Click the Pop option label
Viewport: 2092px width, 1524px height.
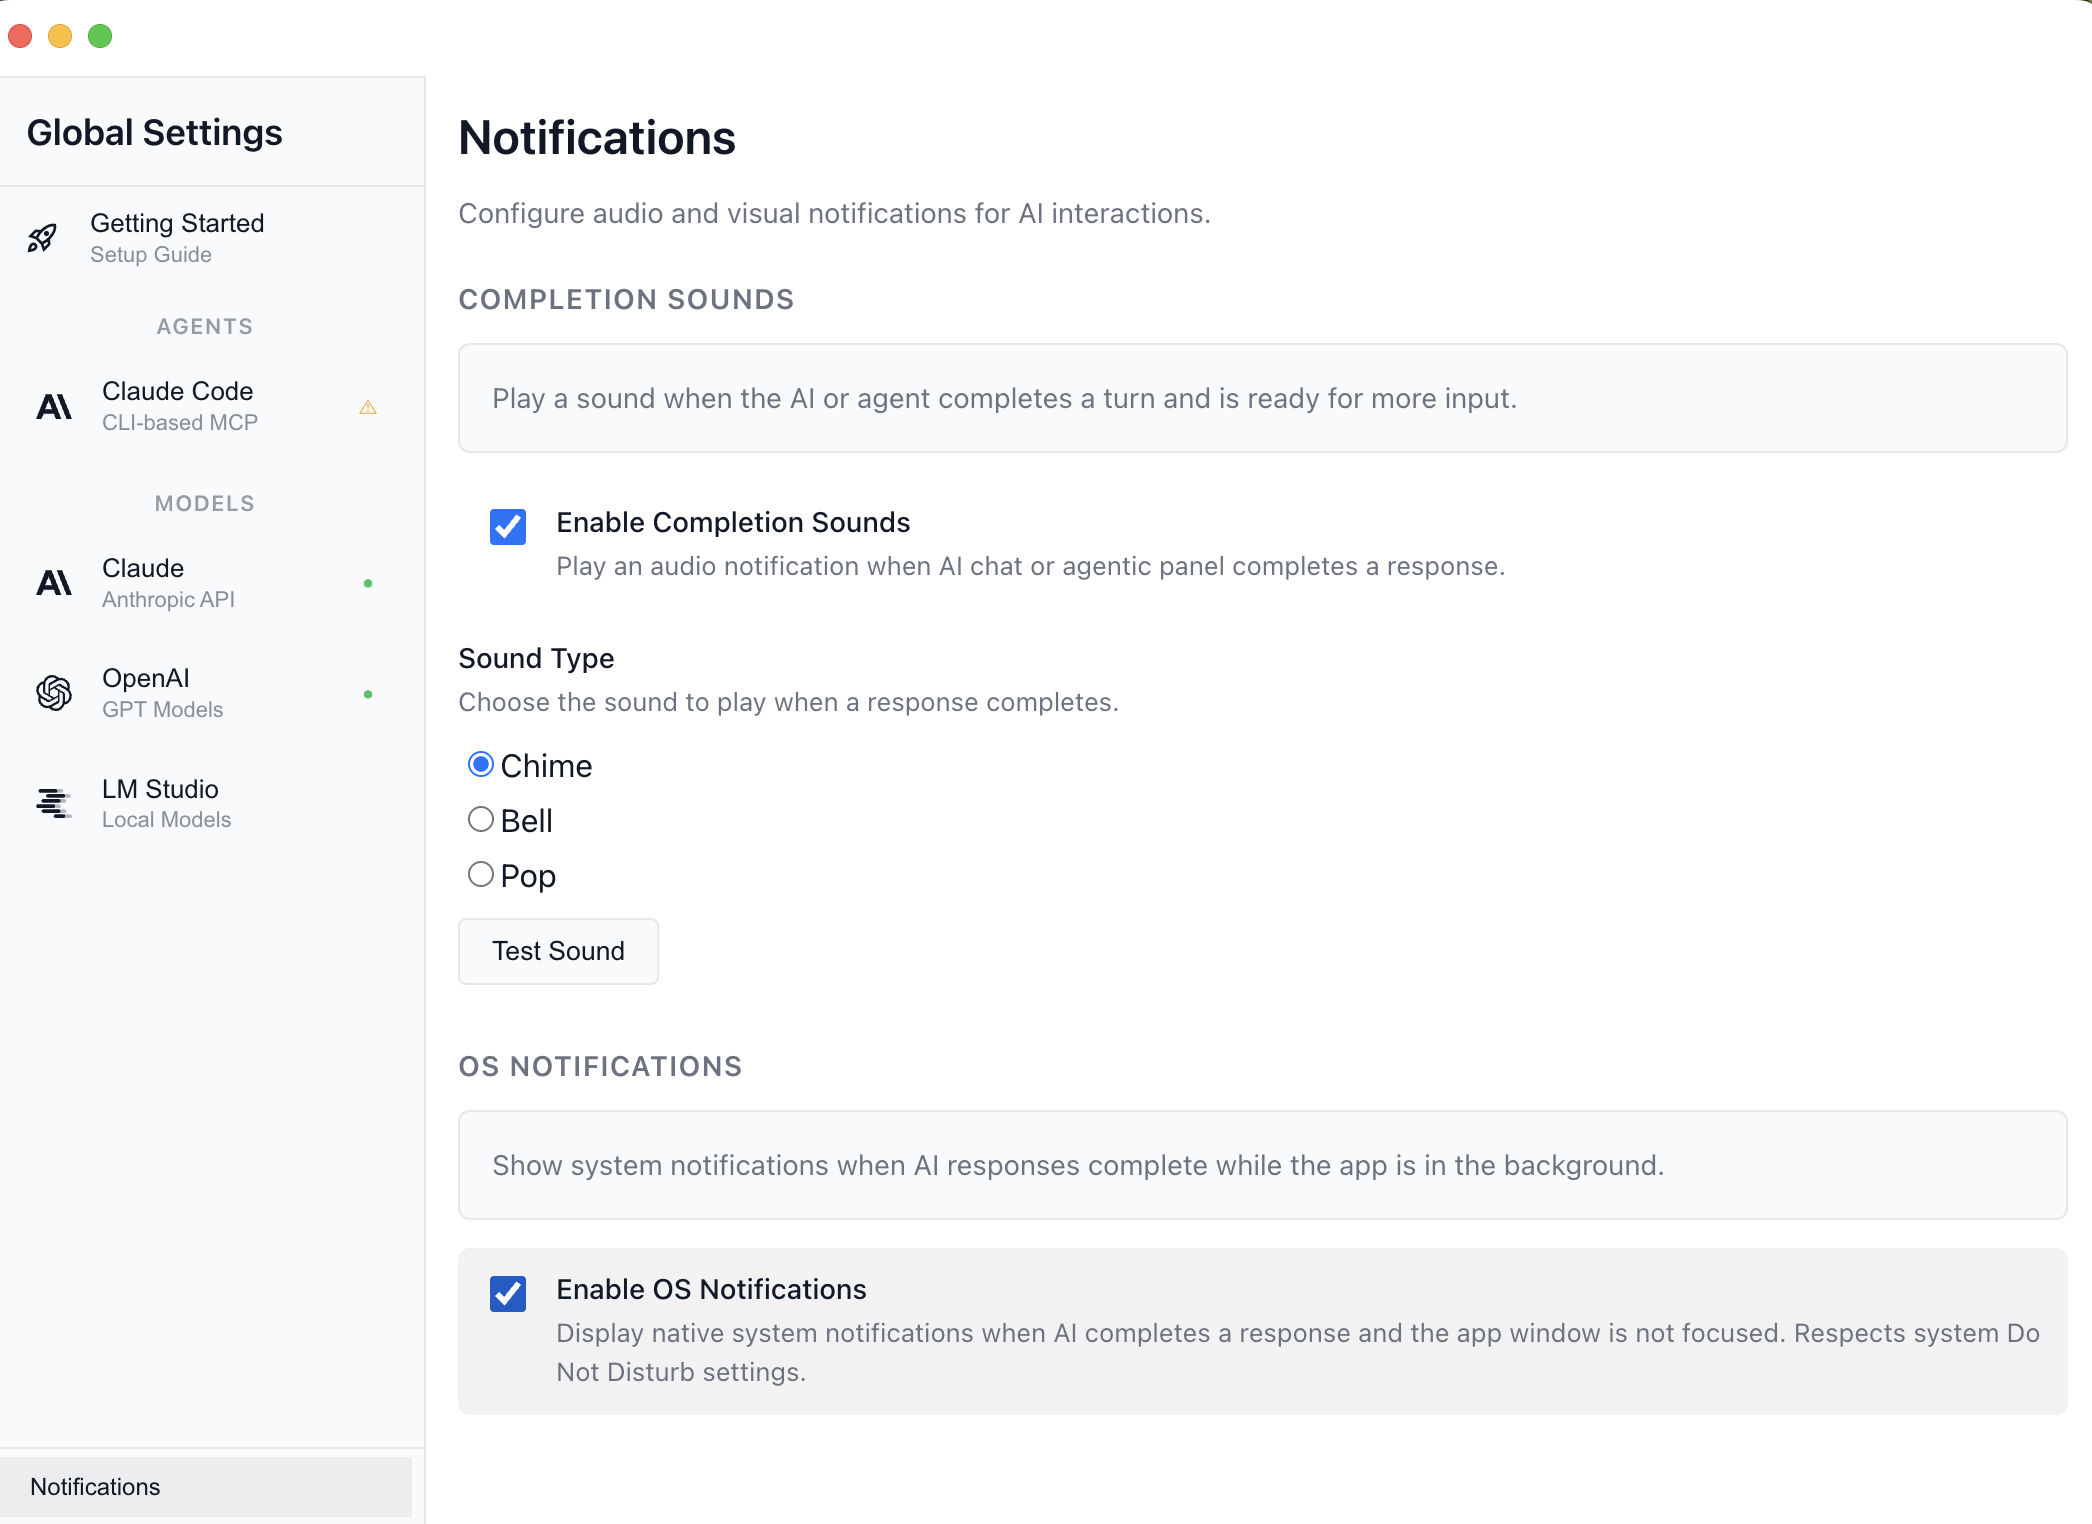528,876
